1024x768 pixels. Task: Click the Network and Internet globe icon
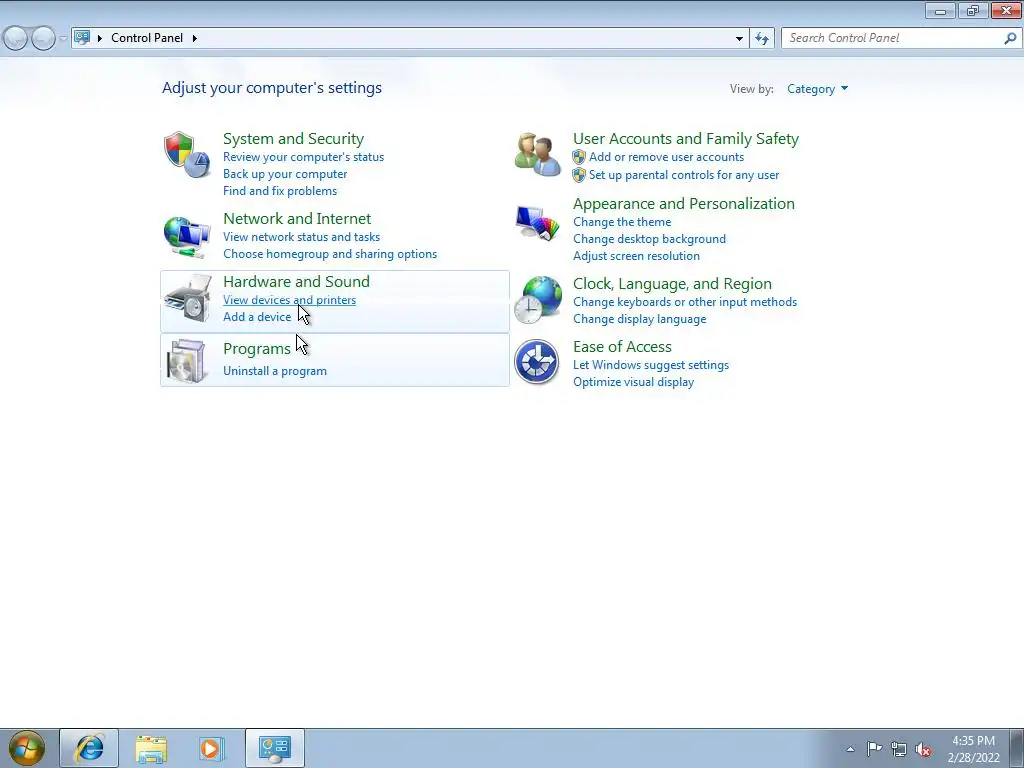click(187, 236)
